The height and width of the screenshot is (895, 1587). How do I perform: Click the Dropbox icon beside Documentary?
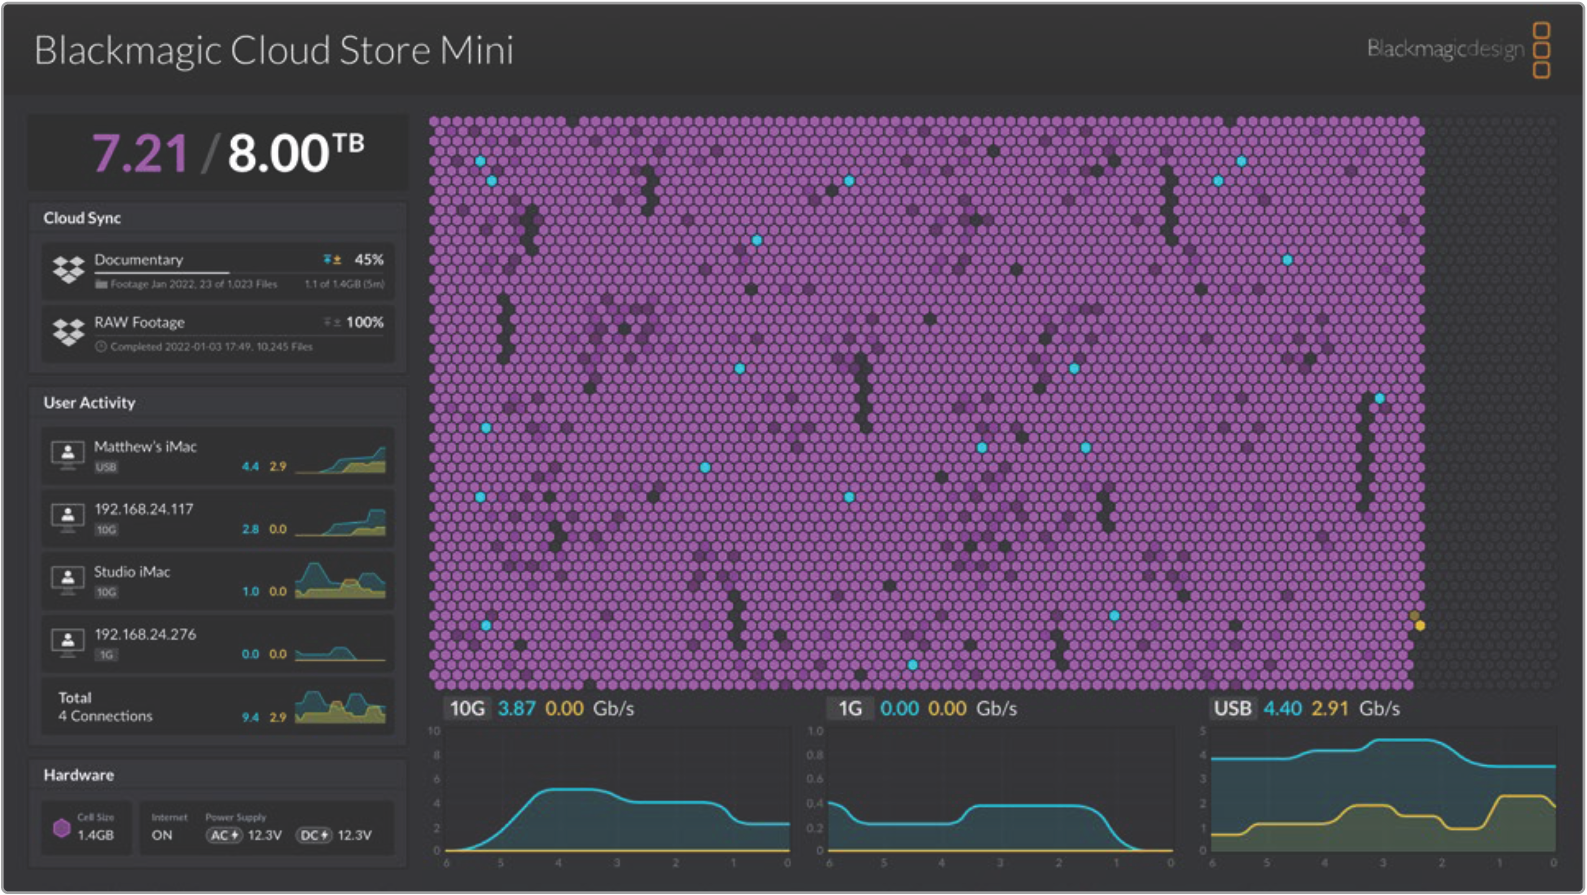pos(68,269)
